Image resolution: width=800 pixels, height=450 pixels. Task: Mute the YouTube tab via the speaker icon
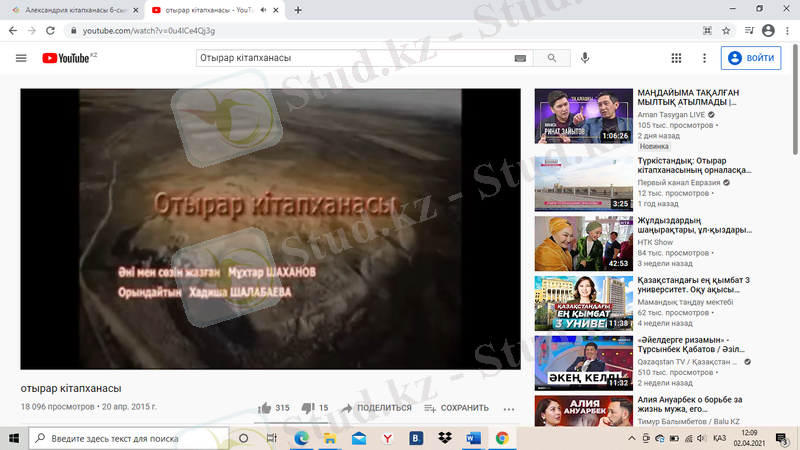(261, 10)
